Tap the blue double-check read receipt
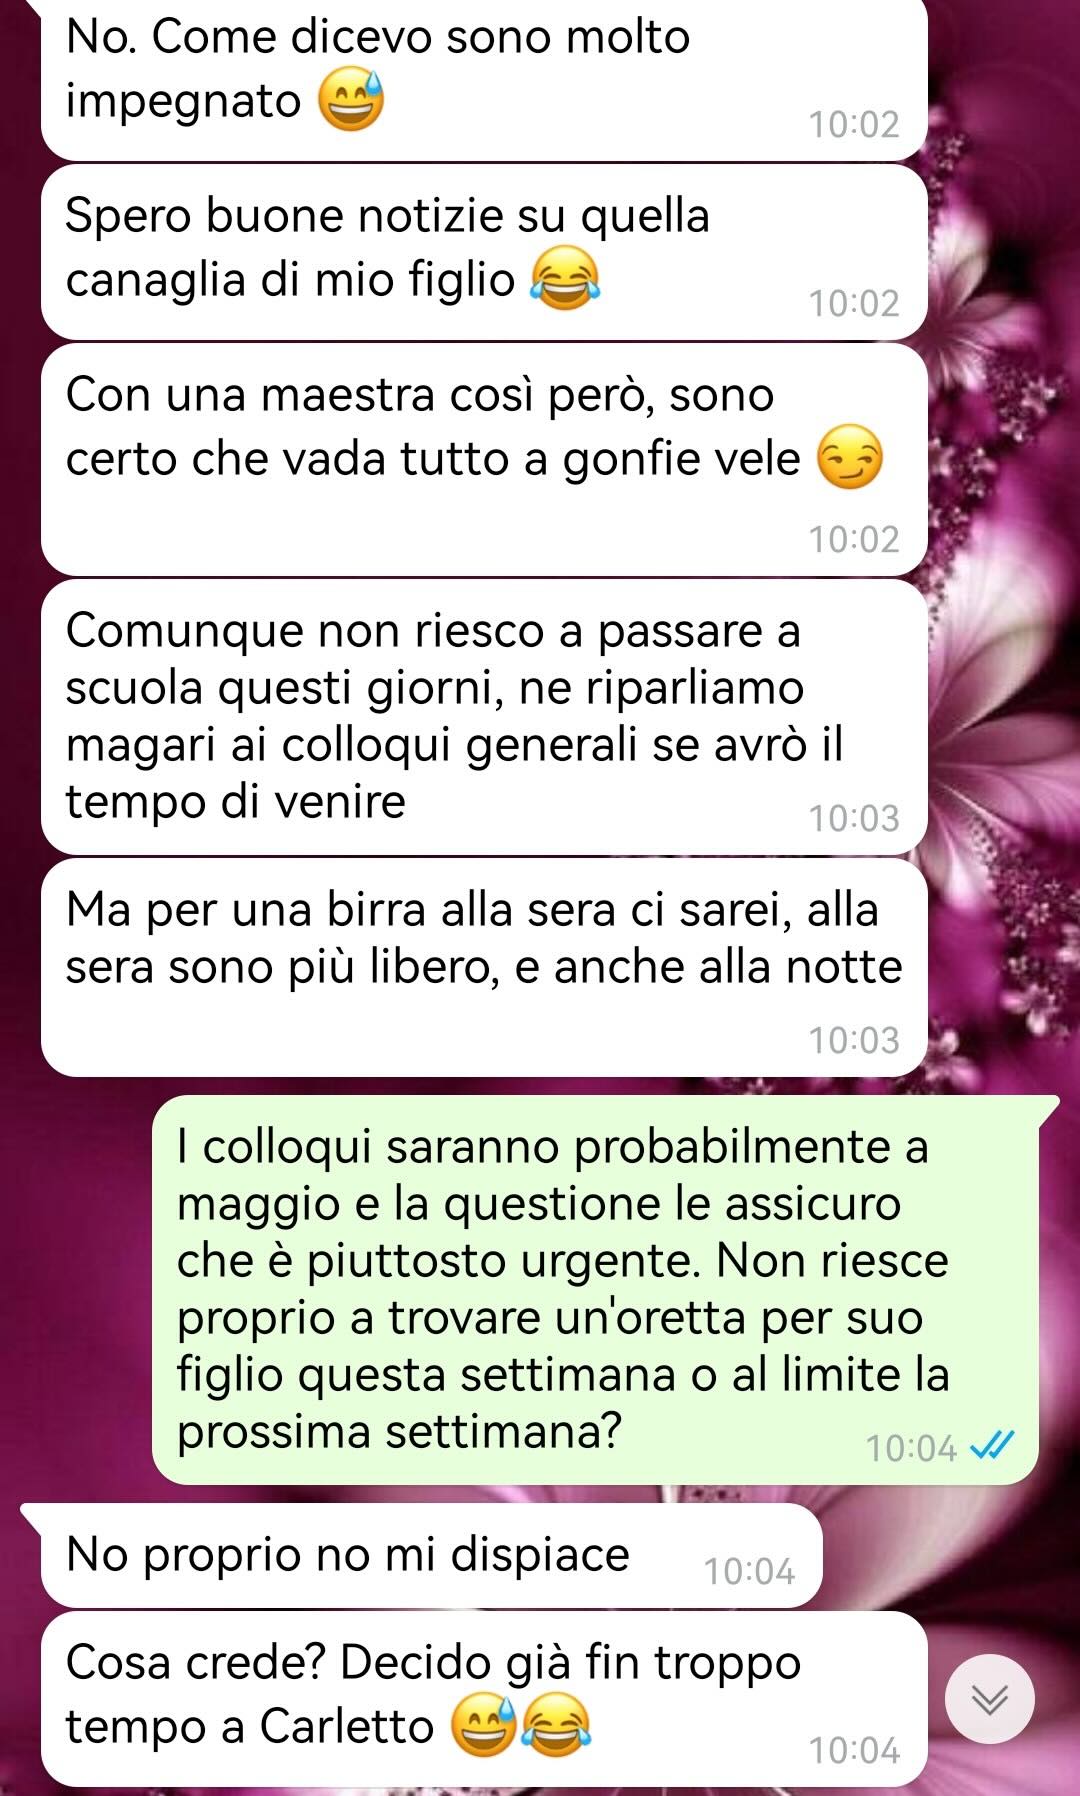The height and width of the screenshot is (1796, 1080). 992,1446
